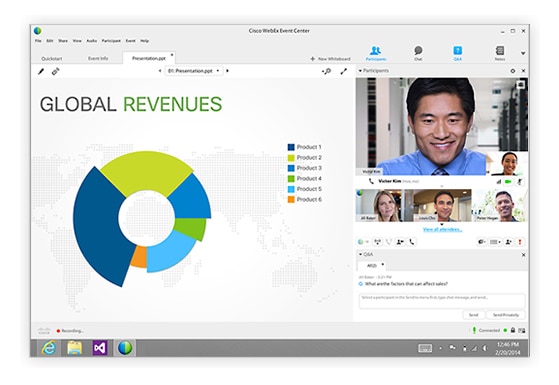Go to the next slide arrow
The image size is (559, 385).
click(x=227, y=71)
